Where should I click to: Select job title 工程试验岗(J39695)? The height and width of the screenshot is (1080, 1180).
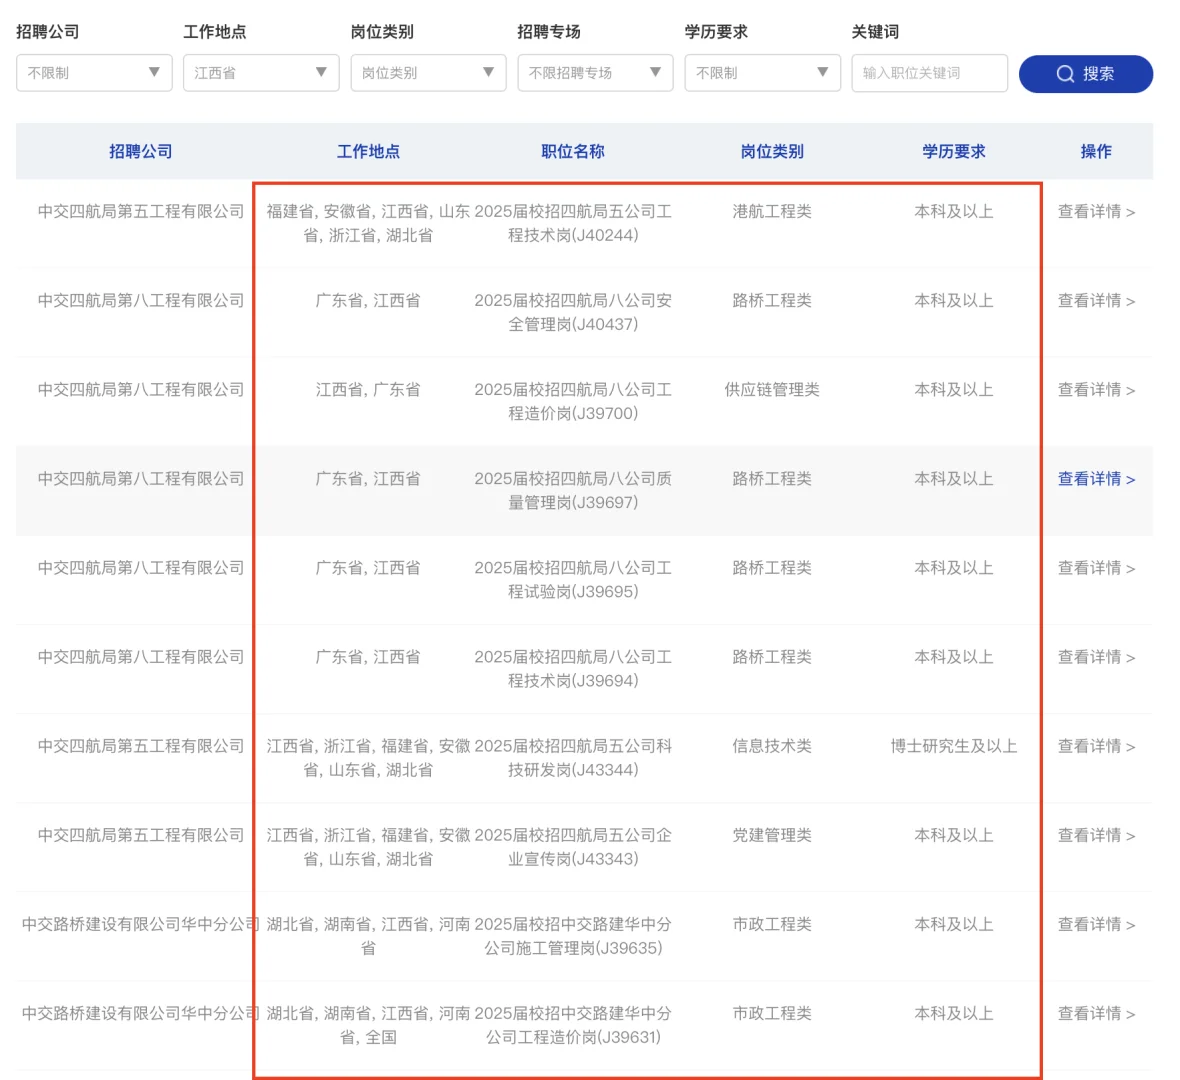tap(573, 580)
